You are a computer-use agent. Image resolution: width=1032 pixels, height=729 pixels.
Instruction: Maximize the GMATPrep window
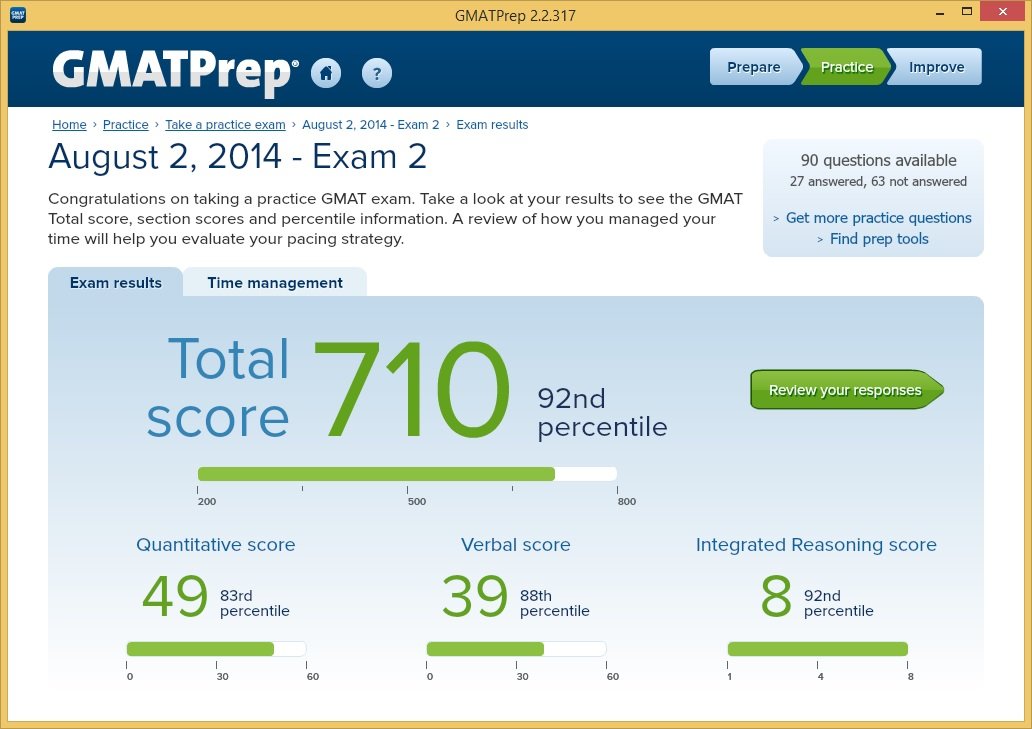pyautogui.click(x=967, y=11)
